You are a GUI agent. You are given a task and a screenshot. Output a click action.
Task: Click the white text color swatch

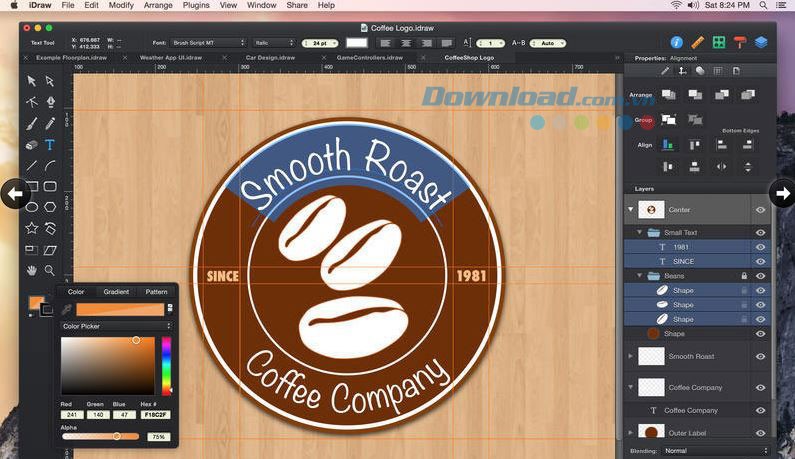coord(356,43)
